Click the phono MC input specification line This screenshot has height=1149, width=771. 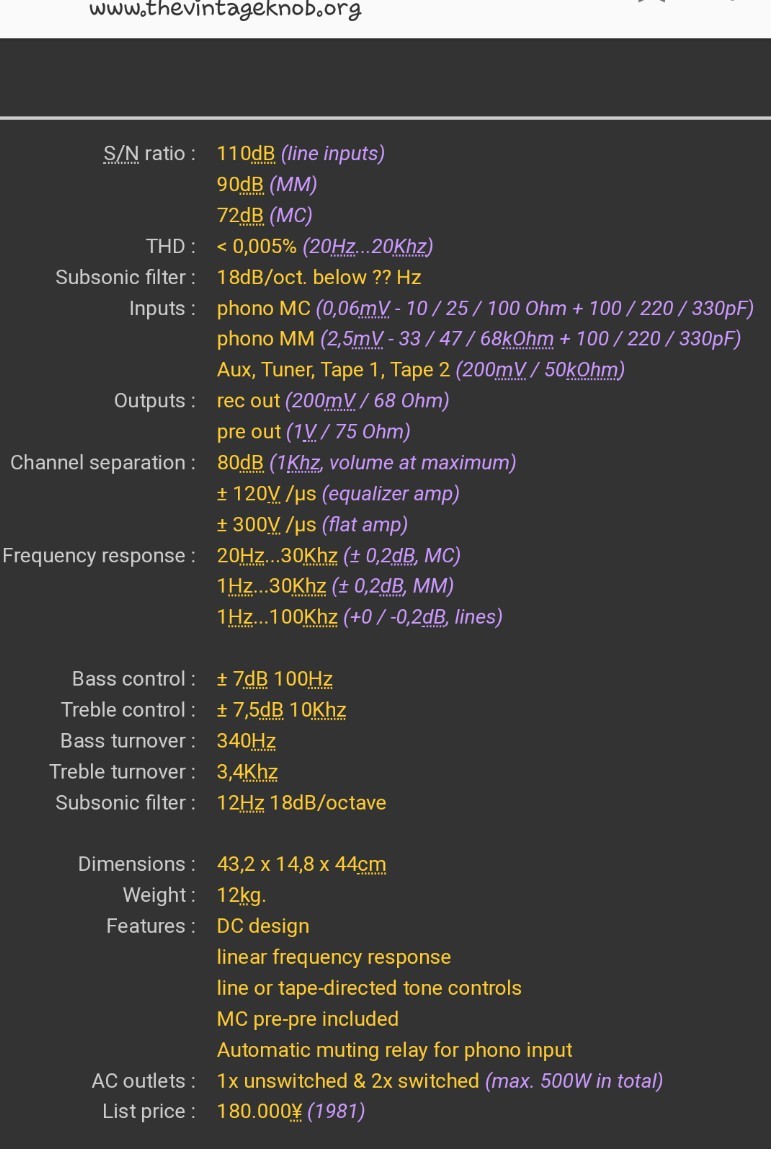[485, 308]
